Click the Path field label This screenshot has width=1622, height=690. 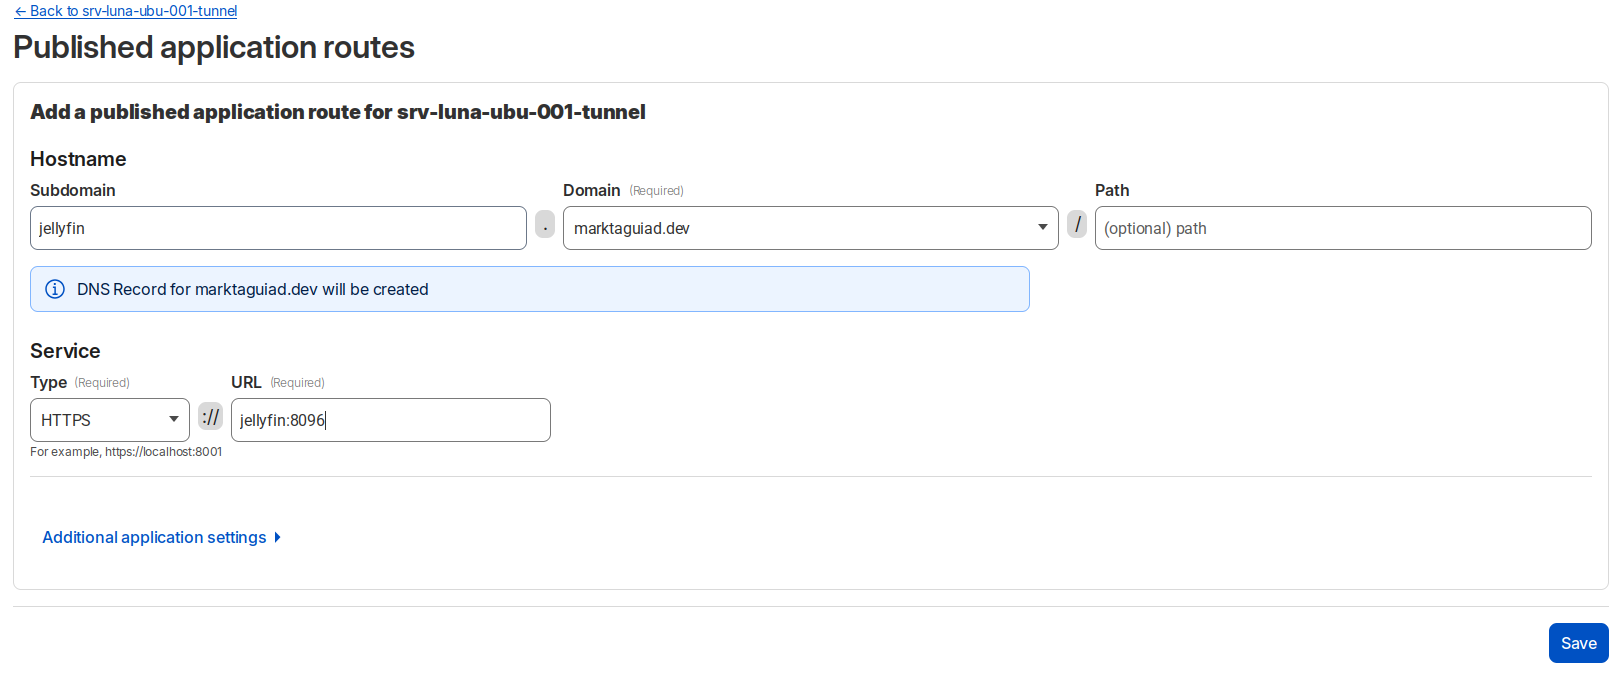click(1112, 190)
